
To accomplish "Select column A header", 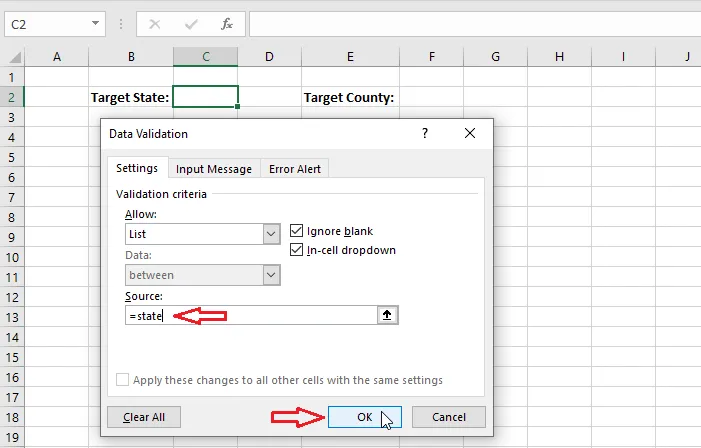I will (57, 57).
